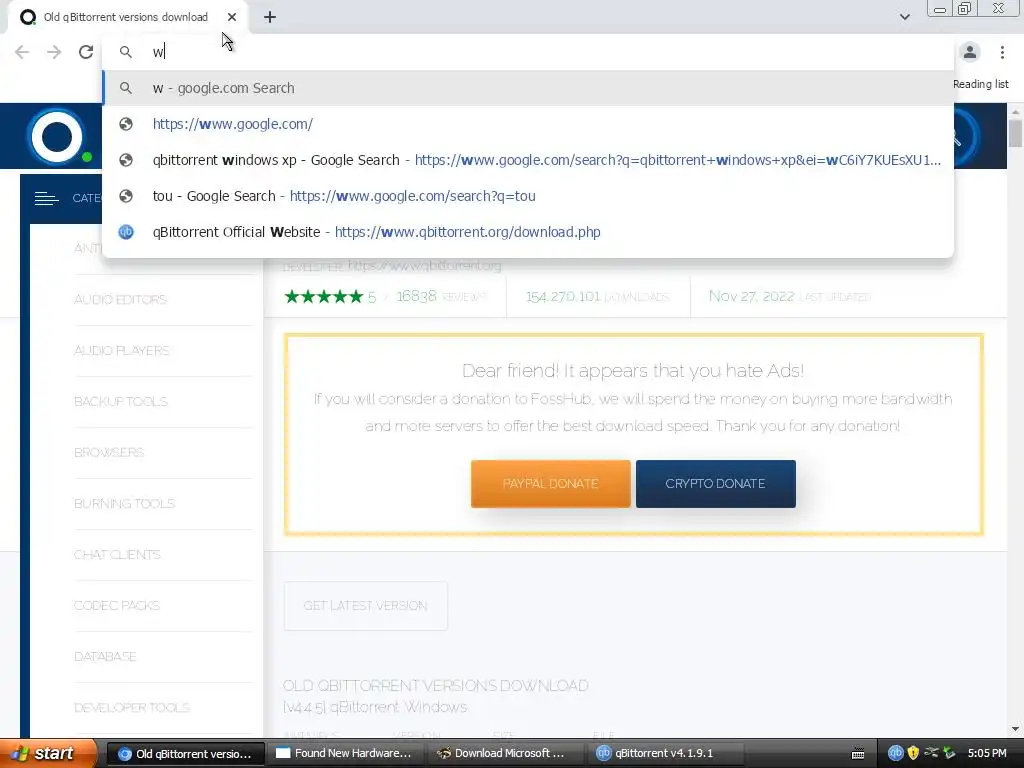The height and width of the screenshot is (768, 1024).
Task: Click the scrollbar down arrow
Action: coord(1015,729)
